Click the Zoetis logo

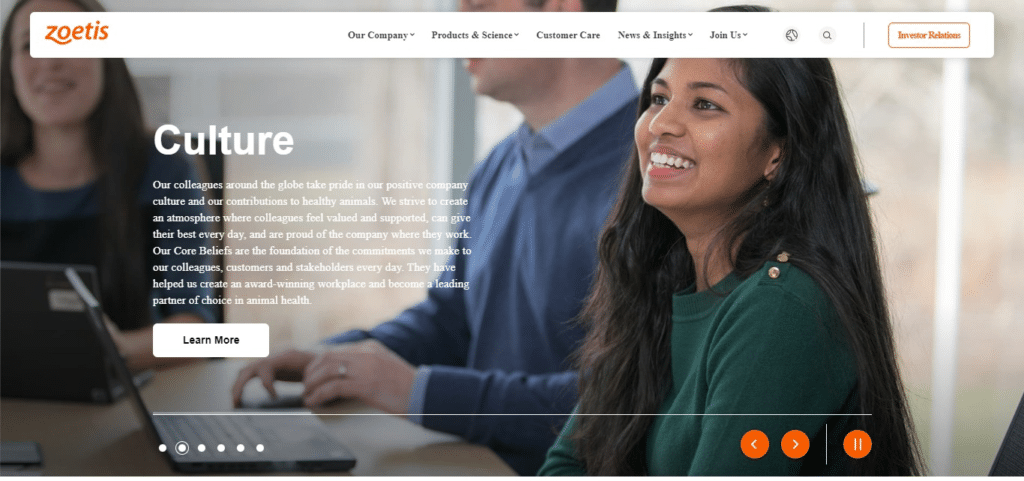click(x=76, y=33)
